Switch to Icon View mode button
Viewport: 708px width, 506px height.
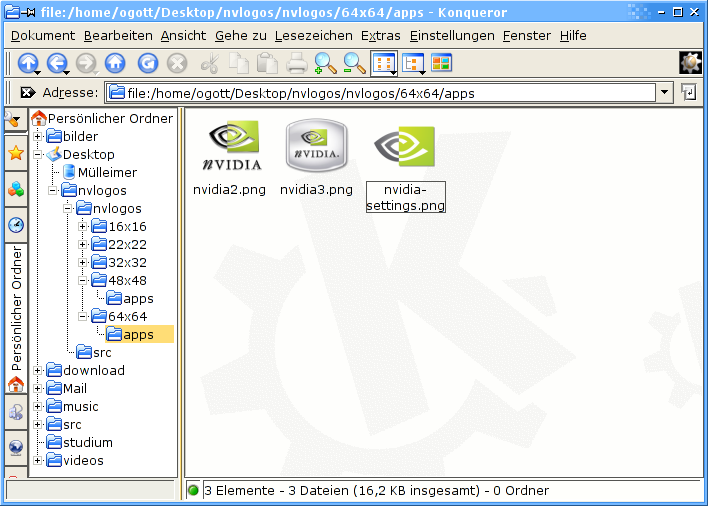[384, 63]
